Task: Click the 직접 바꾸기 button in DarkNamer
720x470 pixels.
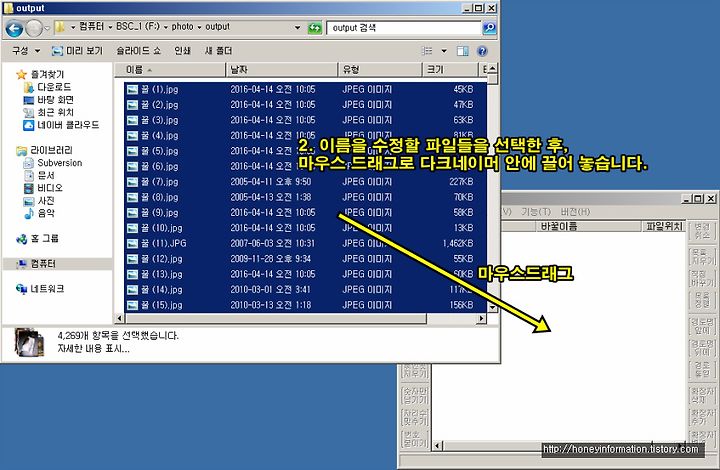Action: 702,278
